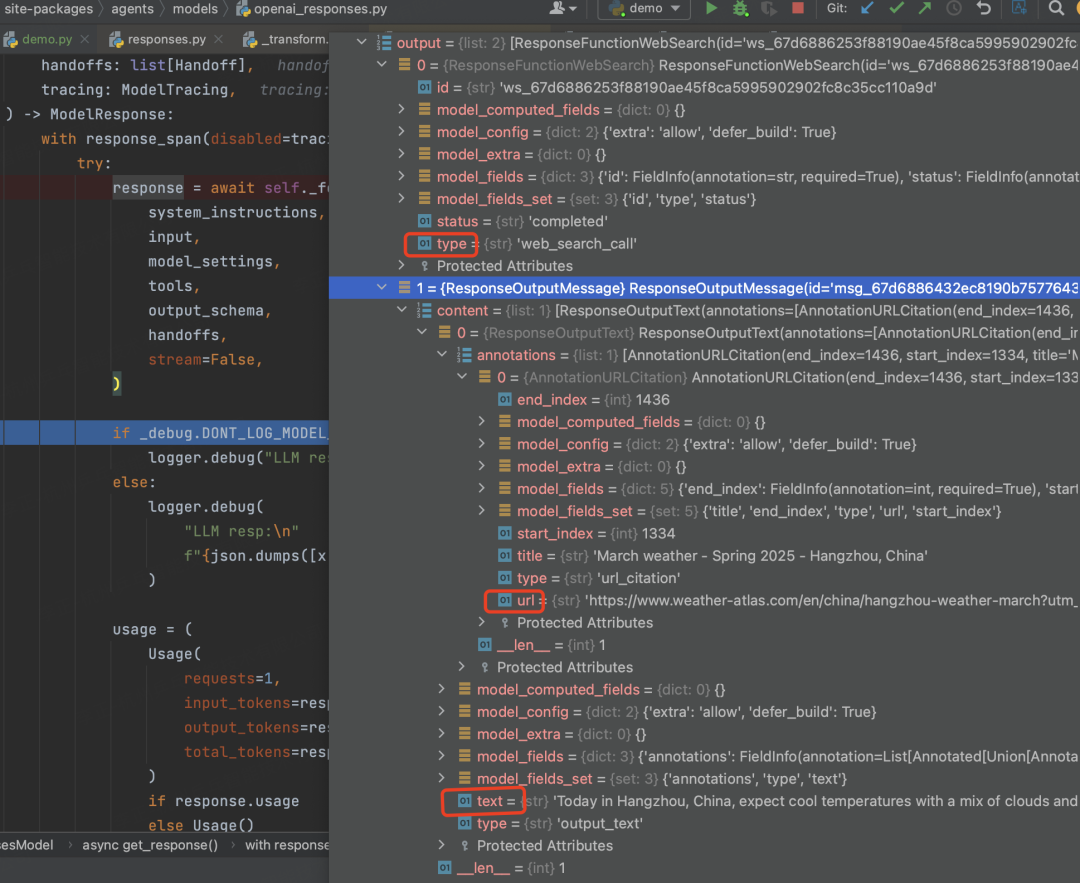Open Search Everywhere magnifying glass
Viewport: 1080px width, 883px height.
pyautogui.click(x=1057, y=9)
